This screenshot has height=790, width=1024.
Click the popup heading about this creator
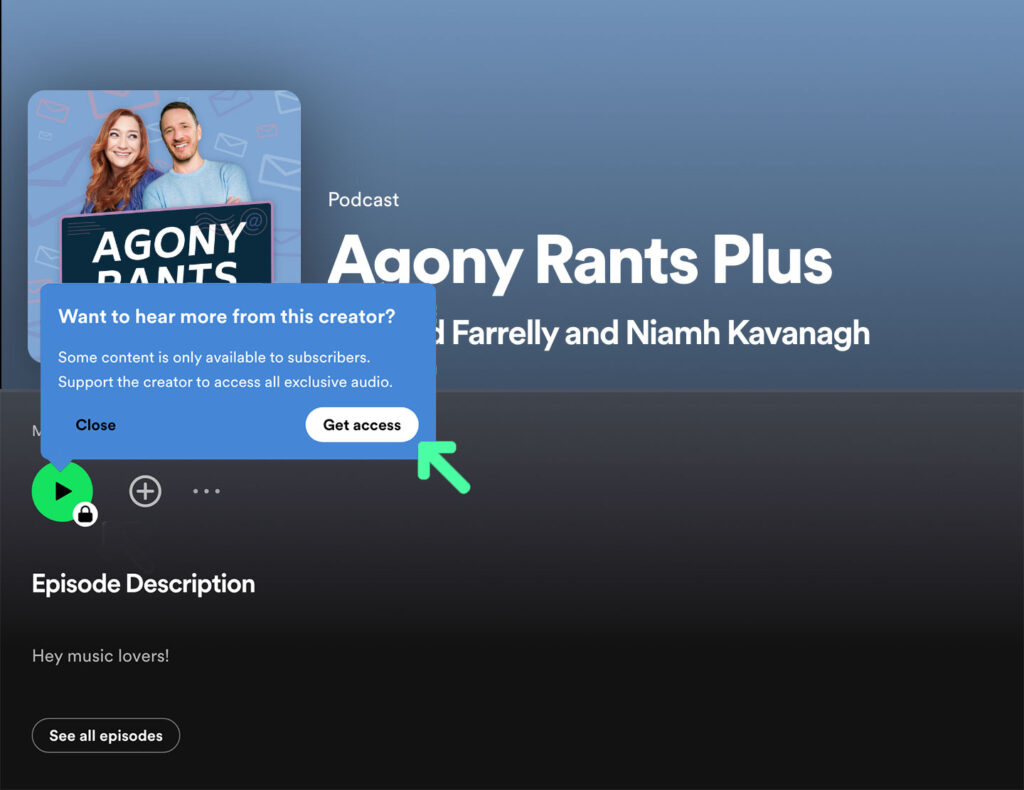tap(227, 317)
